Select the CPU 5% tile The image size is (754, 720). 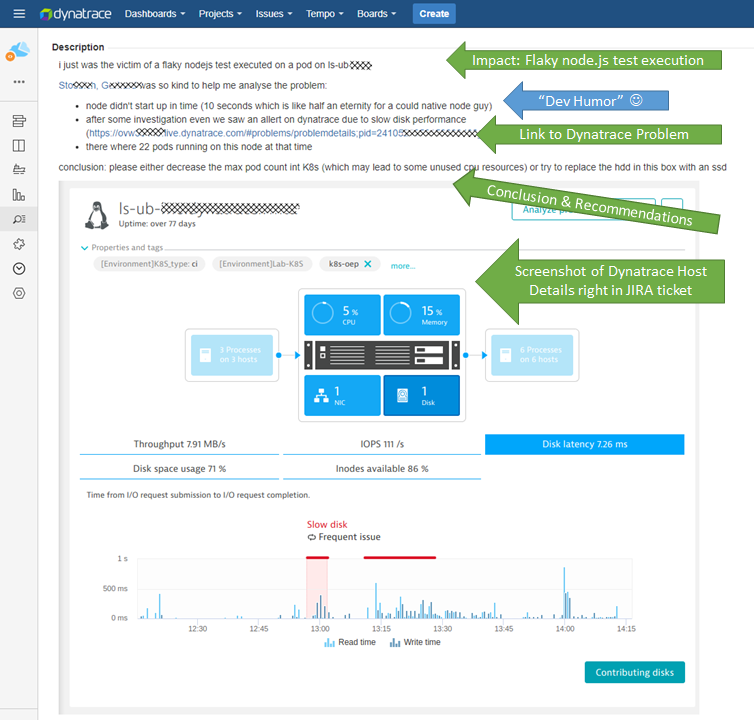(342, 315)
